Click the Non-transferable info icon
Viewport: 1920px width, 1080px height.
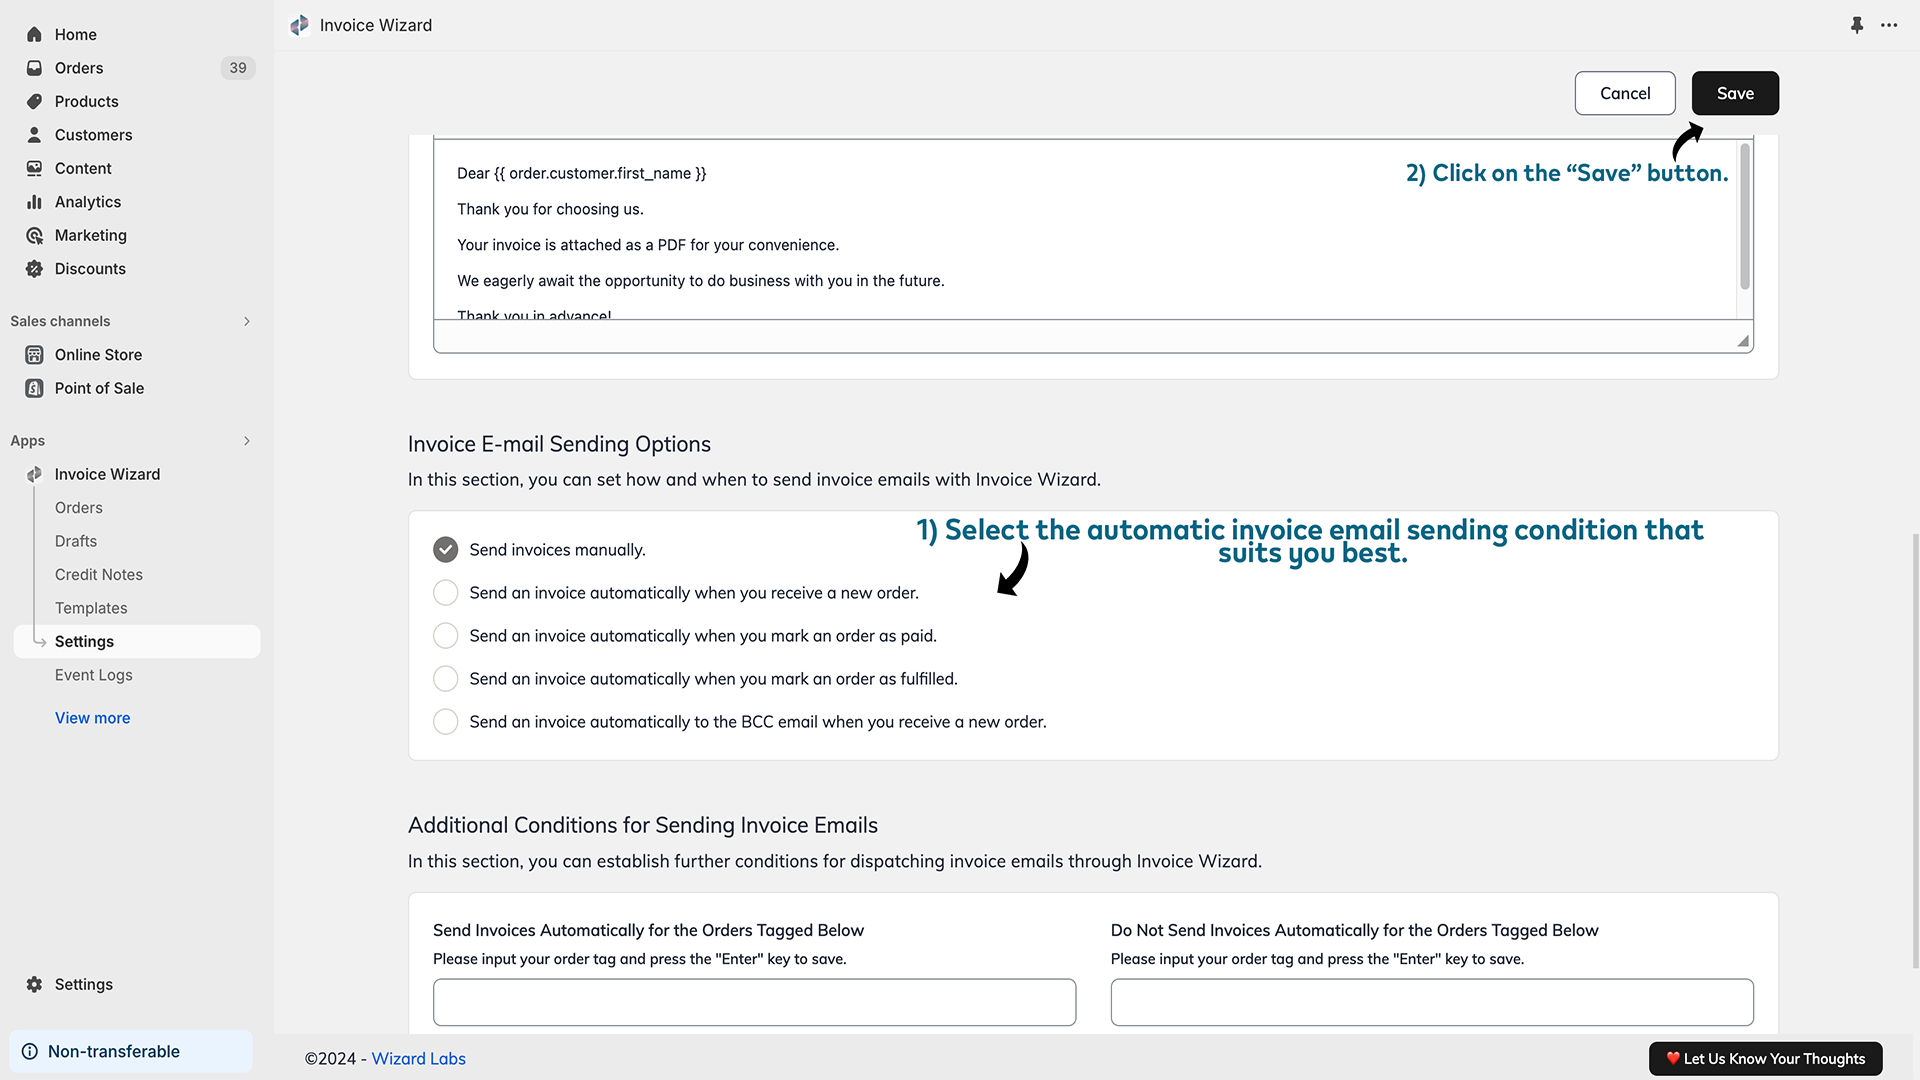tap(30, 1051)
